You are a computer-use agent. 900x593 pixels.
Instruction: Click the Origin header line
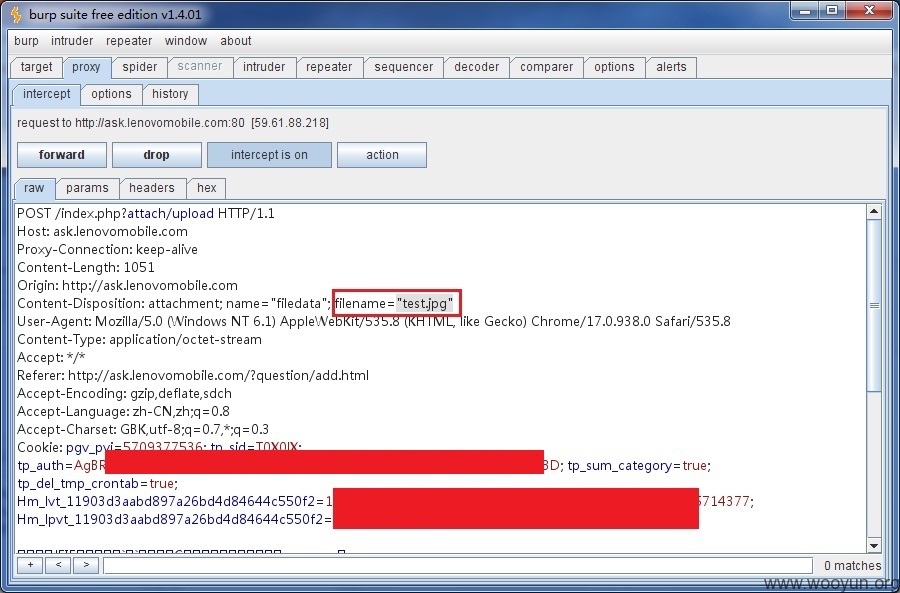(127, 286)
